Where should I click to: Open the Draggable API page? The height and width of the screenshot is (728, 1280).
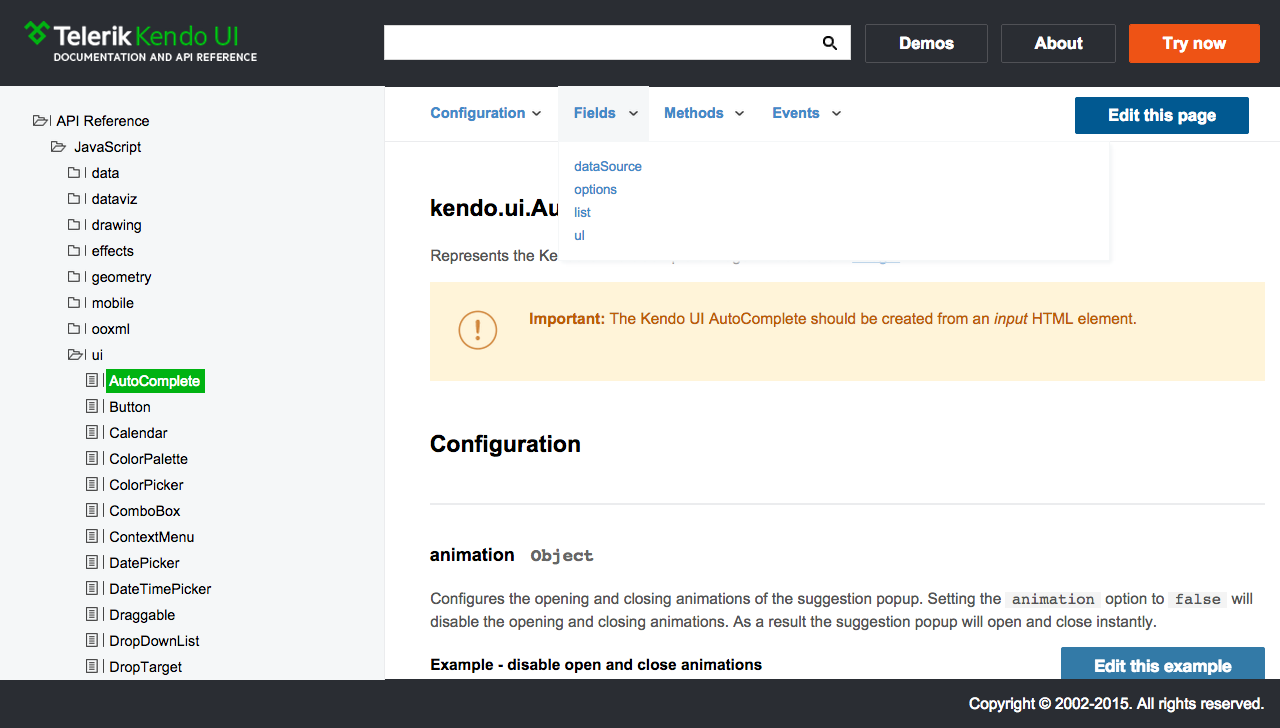point(142,615)
